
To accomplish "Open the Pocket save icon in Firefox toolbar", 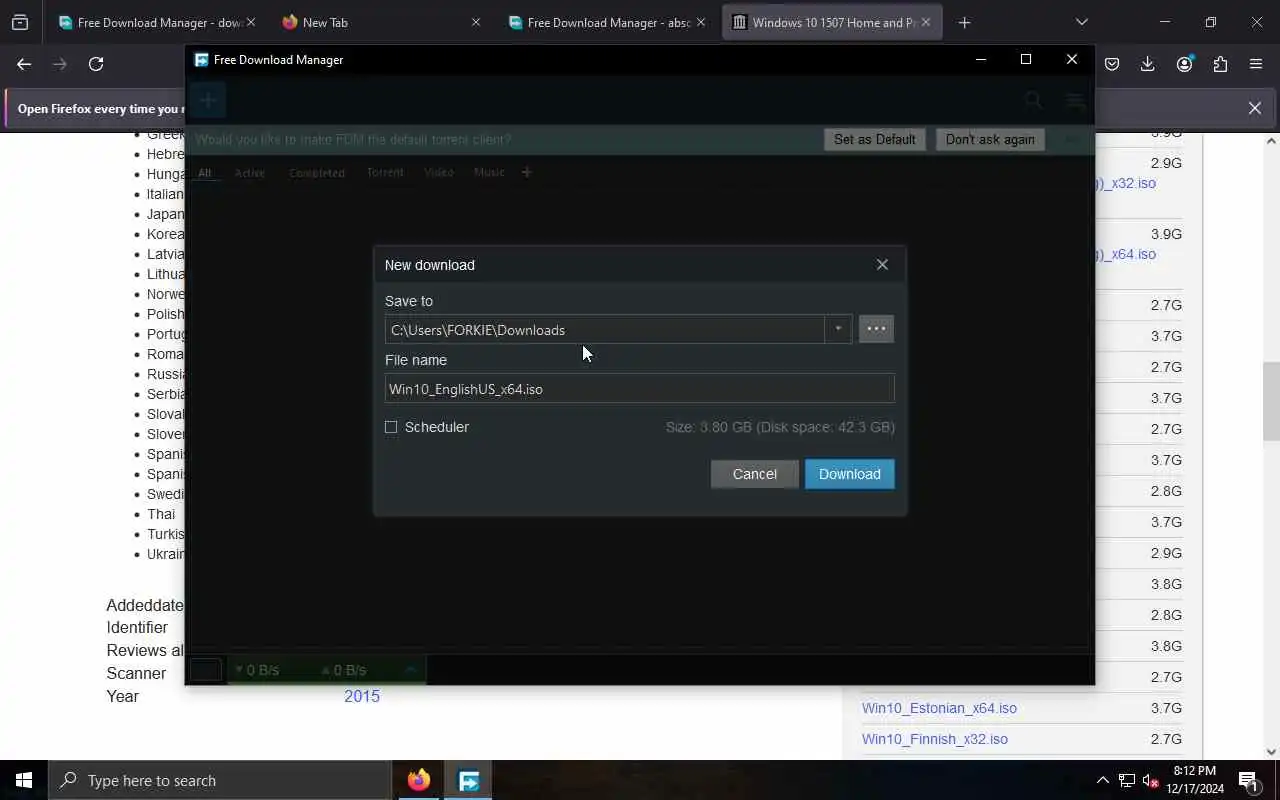I will pos(1112,64).
